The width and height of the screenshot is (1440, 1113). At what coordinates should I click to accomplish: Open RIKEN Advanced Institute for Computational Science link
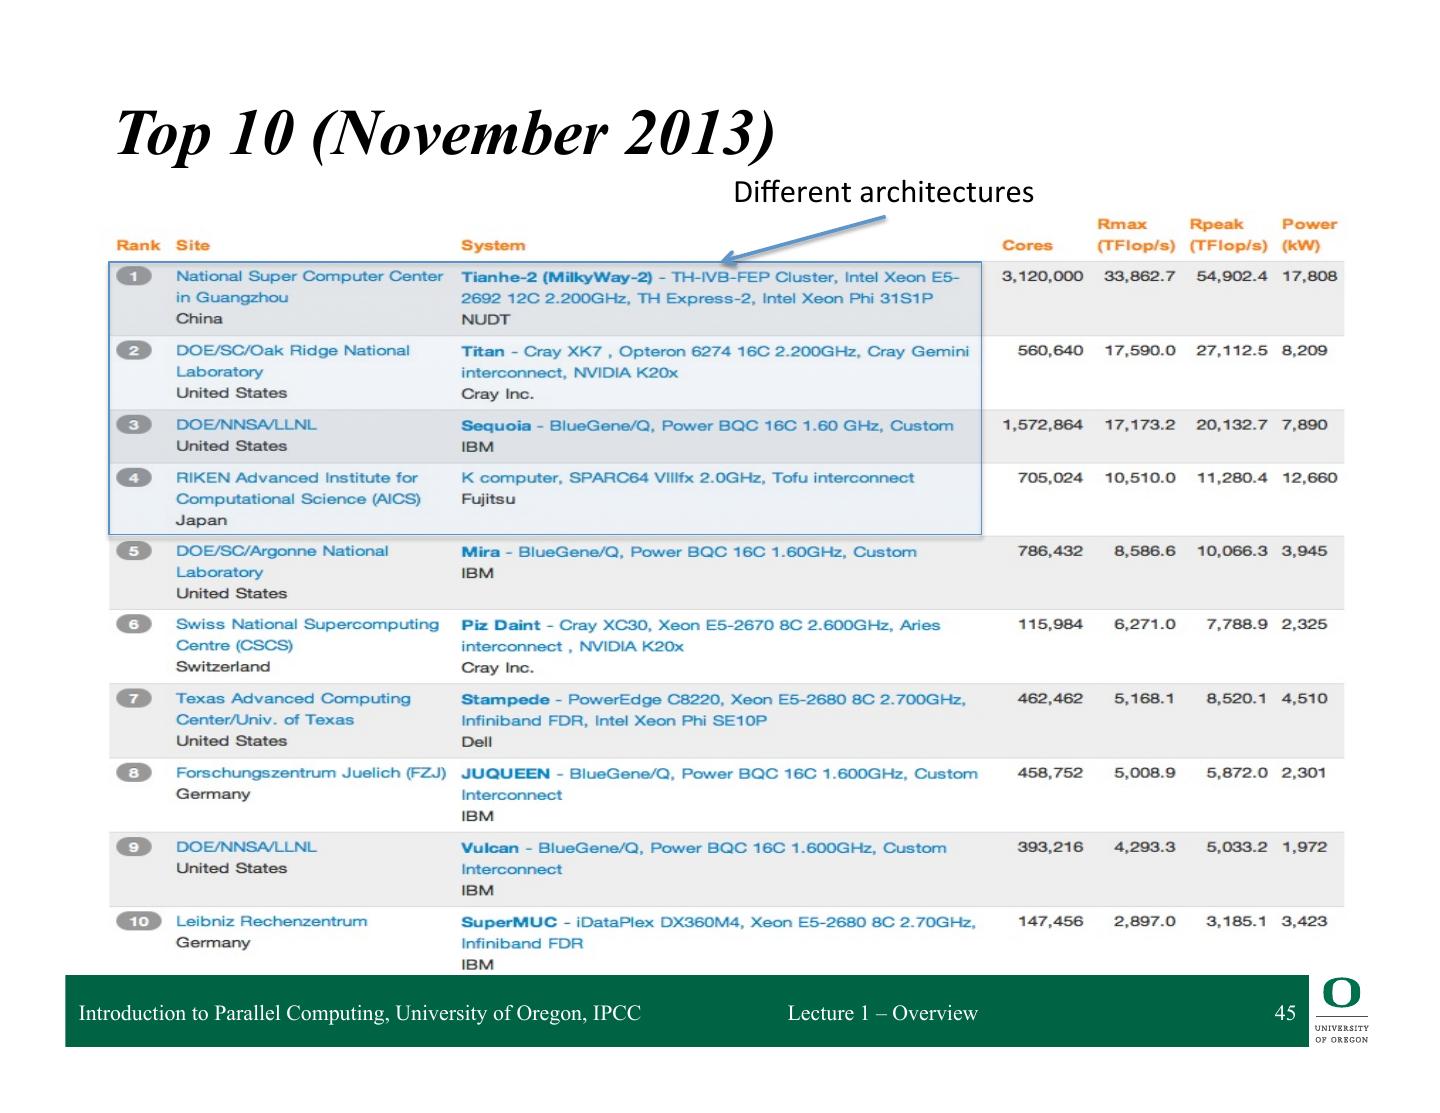pyautogui.click(x=298, y=488)
